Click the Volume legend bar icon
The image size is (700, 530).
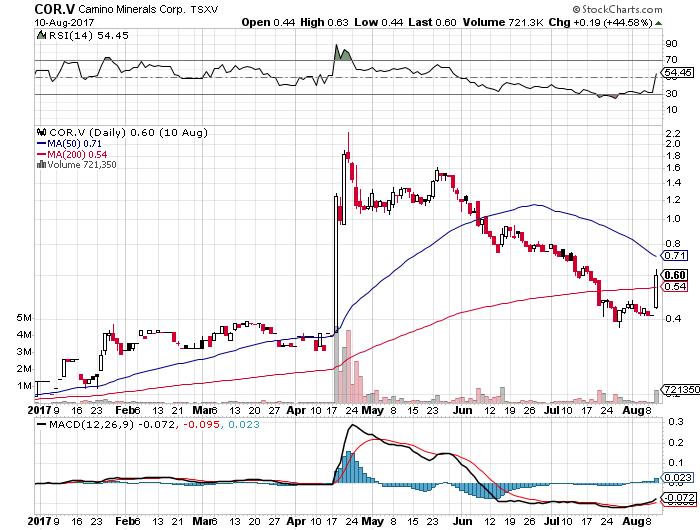(39, 164)
